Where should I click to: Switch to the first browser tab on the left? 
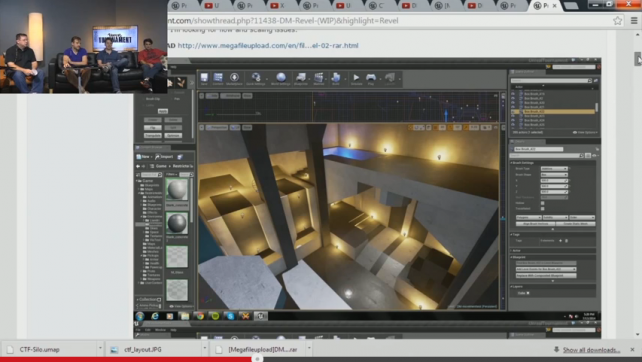179,6
